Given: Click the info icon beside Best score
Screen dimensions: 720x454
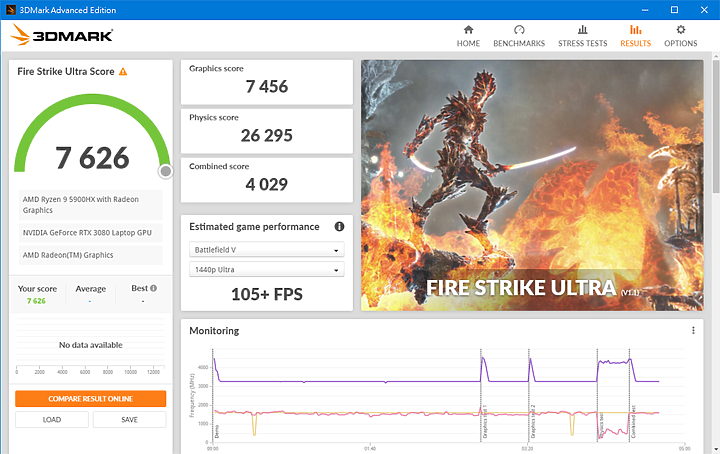Looking at the screenshot, I should tap(153, 288).
